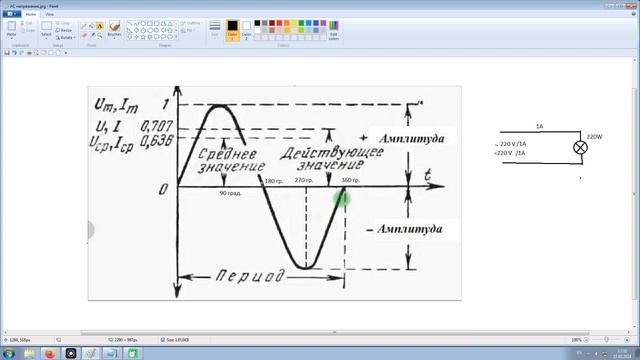
Task: Choose the Line shape in Shapes gallery
Action: click(130, 23)
